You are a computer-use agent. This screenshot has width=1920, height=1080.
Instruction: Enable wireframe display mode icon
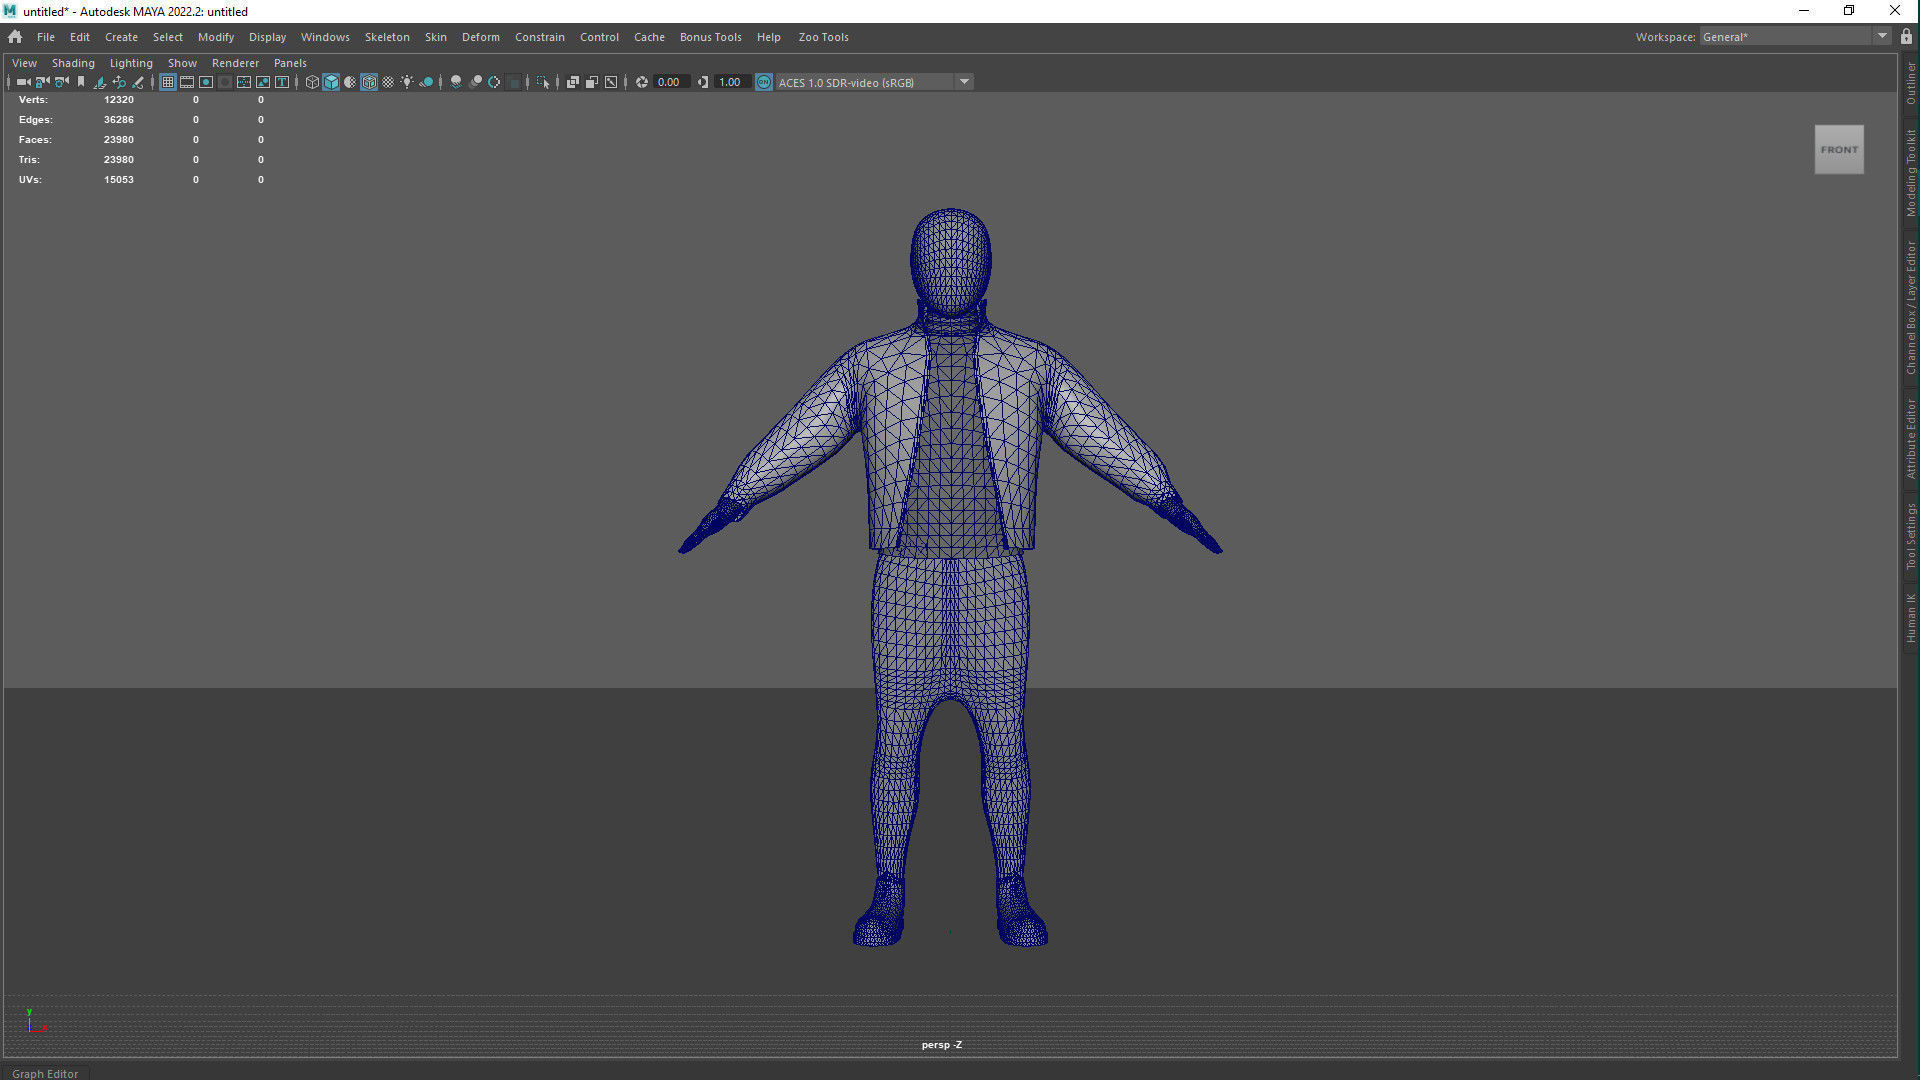click(x=312, y=82)
